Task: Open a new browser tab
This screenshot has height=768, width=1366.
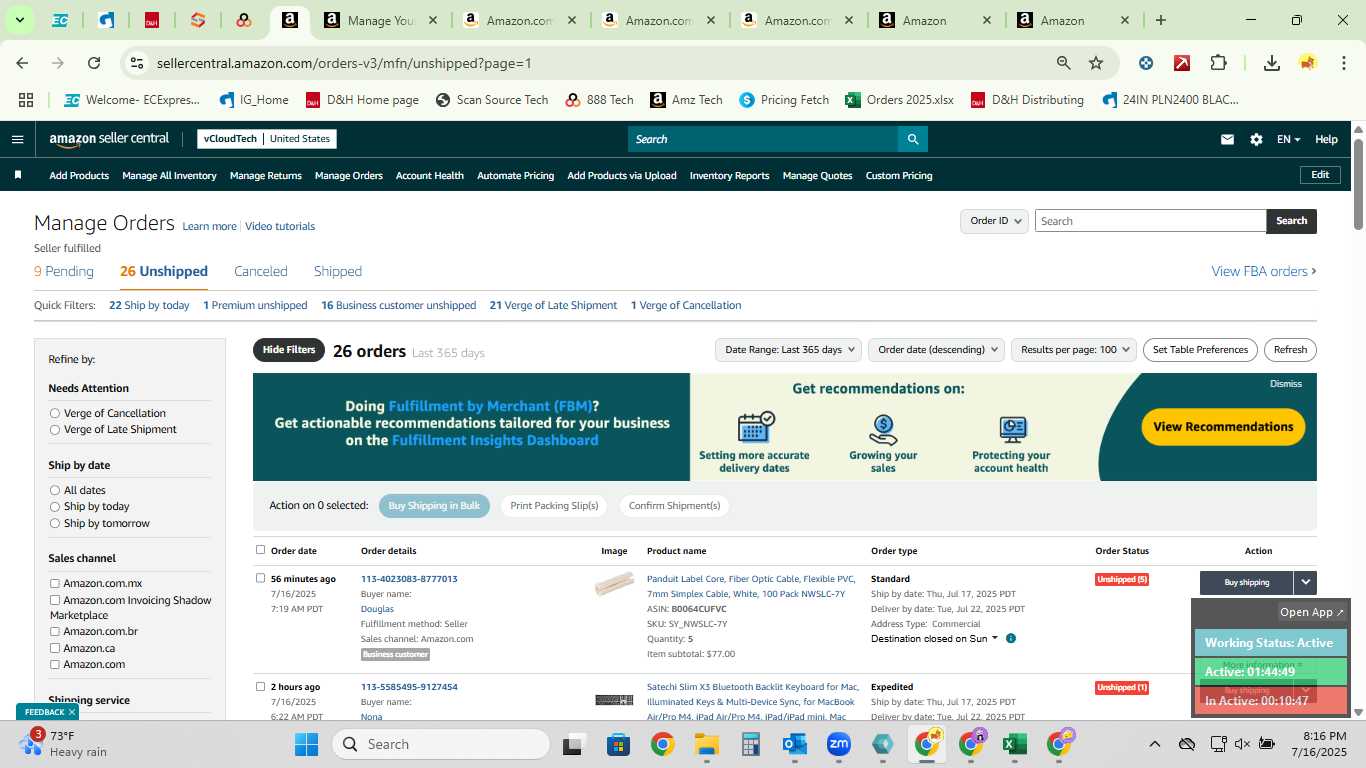Action: pyautogui.click(x=1161, y=20)
